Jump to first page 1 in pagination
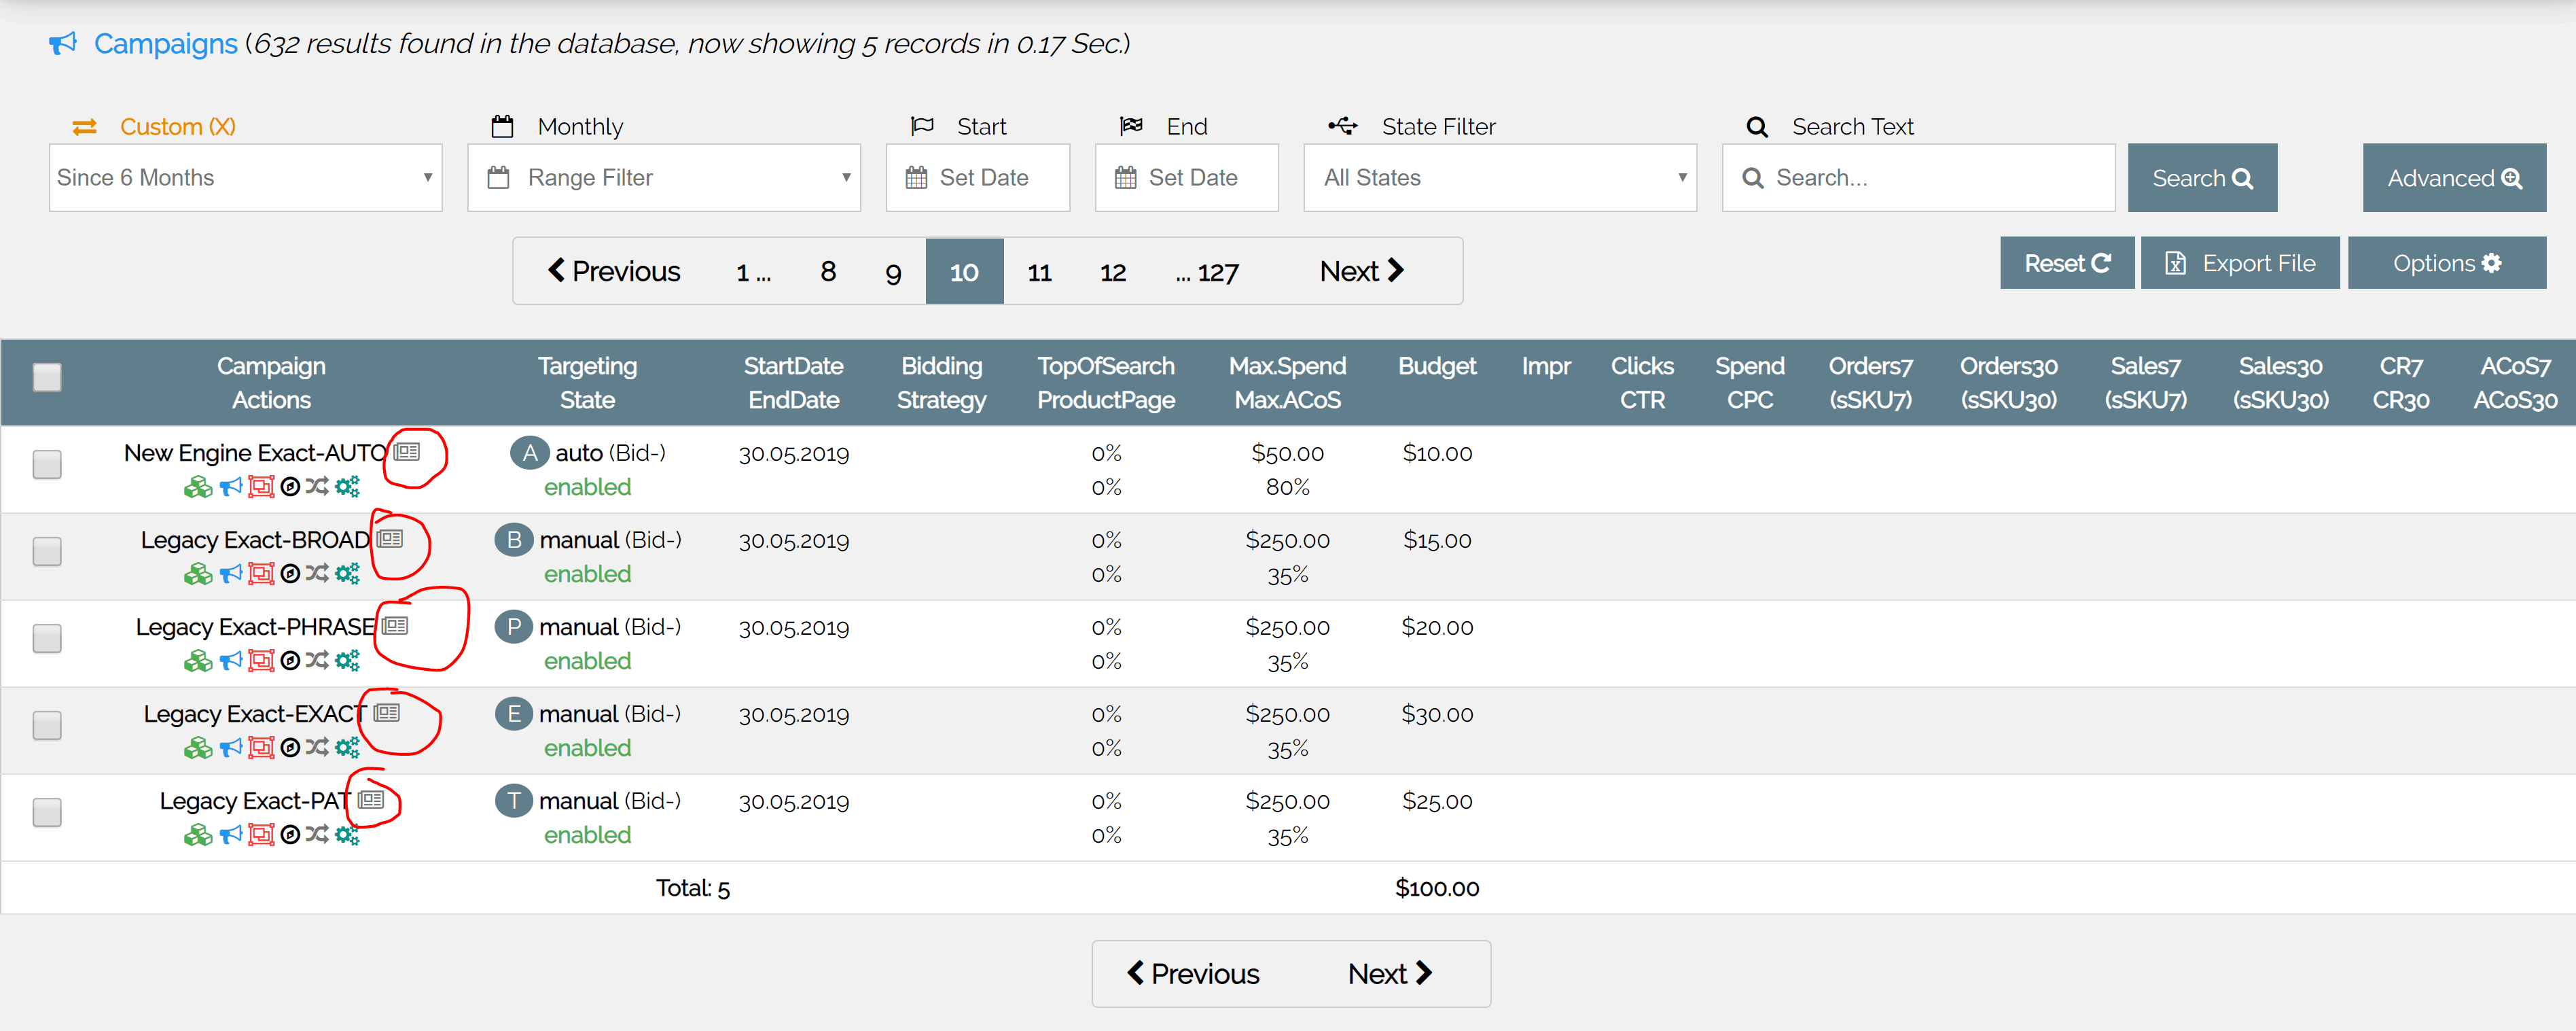 [x=753, y=272]
